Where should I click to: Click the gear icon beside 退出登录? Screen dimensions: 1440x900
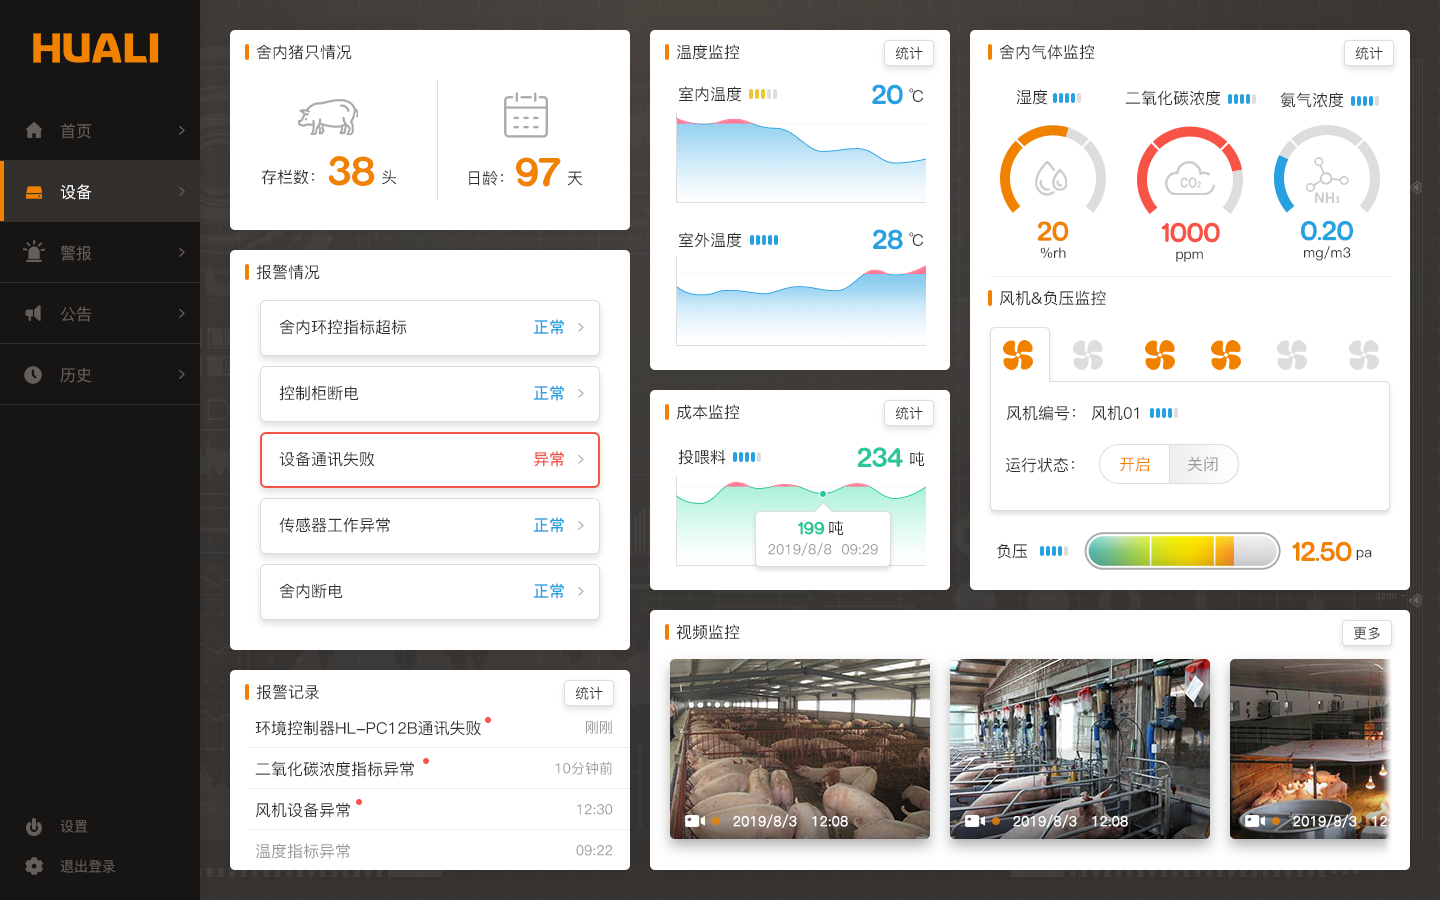pos(34,866)
